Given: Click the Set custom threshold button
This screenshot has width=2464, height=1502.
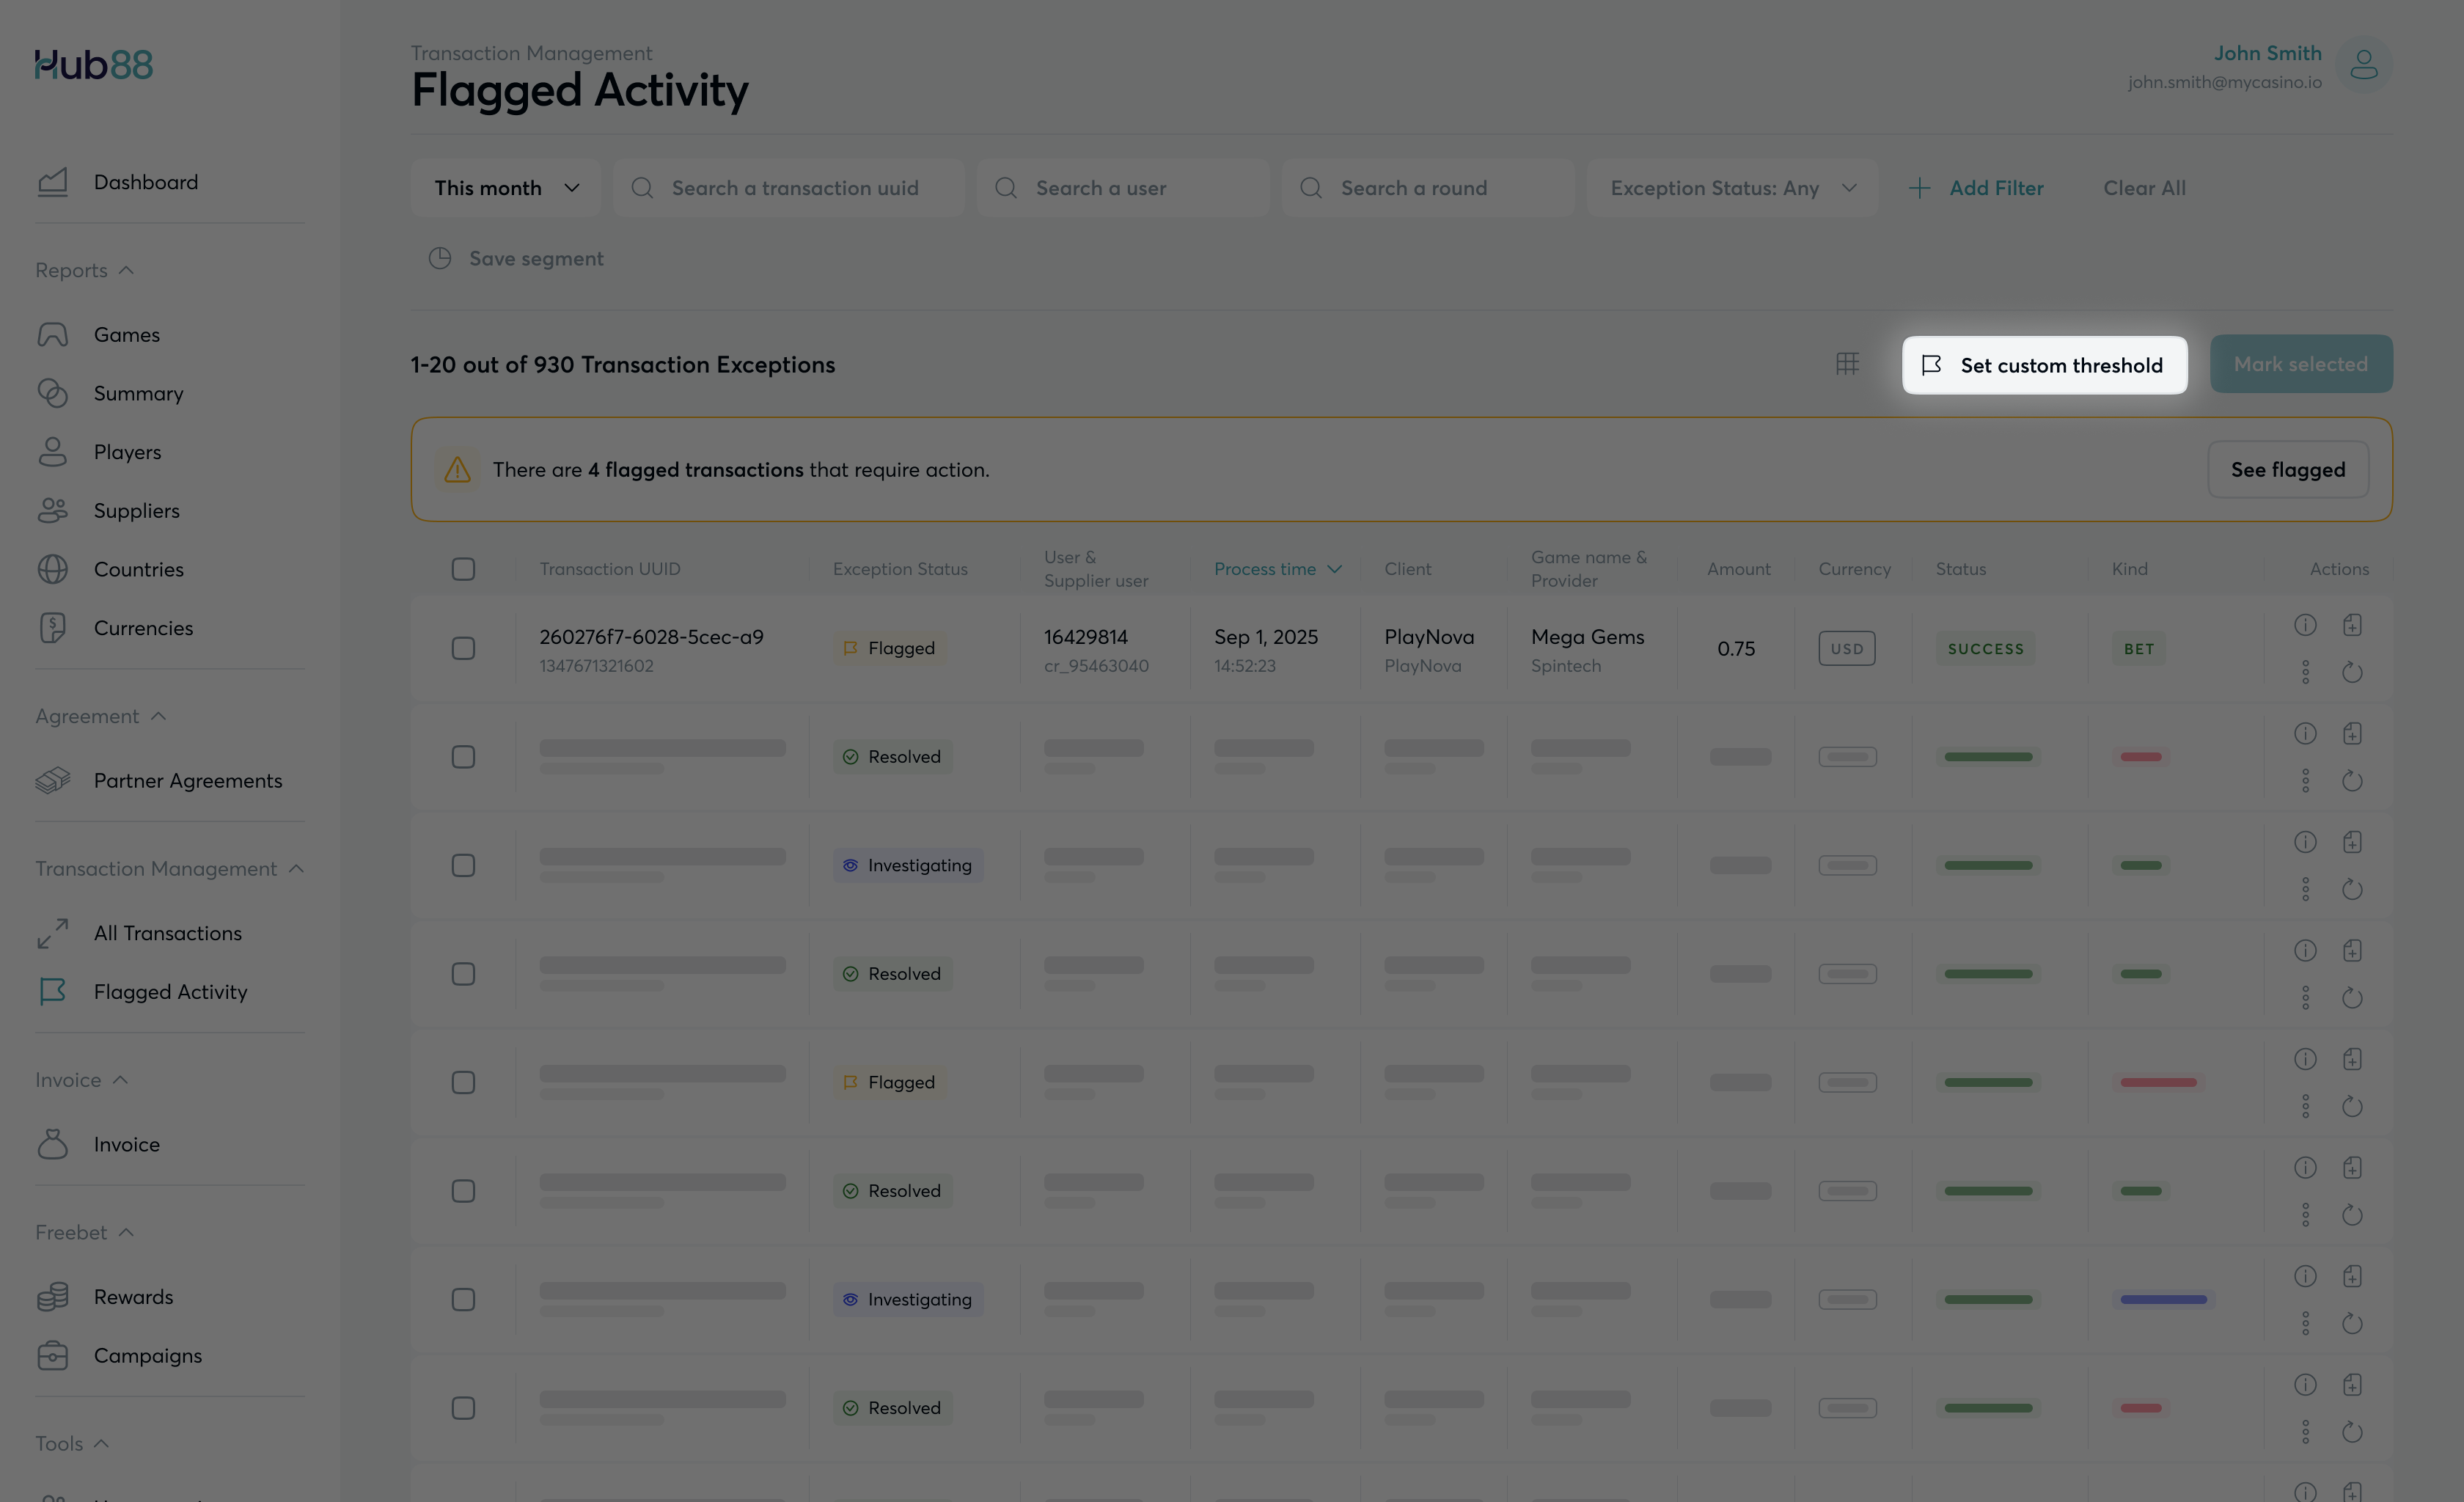Looking at the screenshot, I should click(x=2044, y=365).
